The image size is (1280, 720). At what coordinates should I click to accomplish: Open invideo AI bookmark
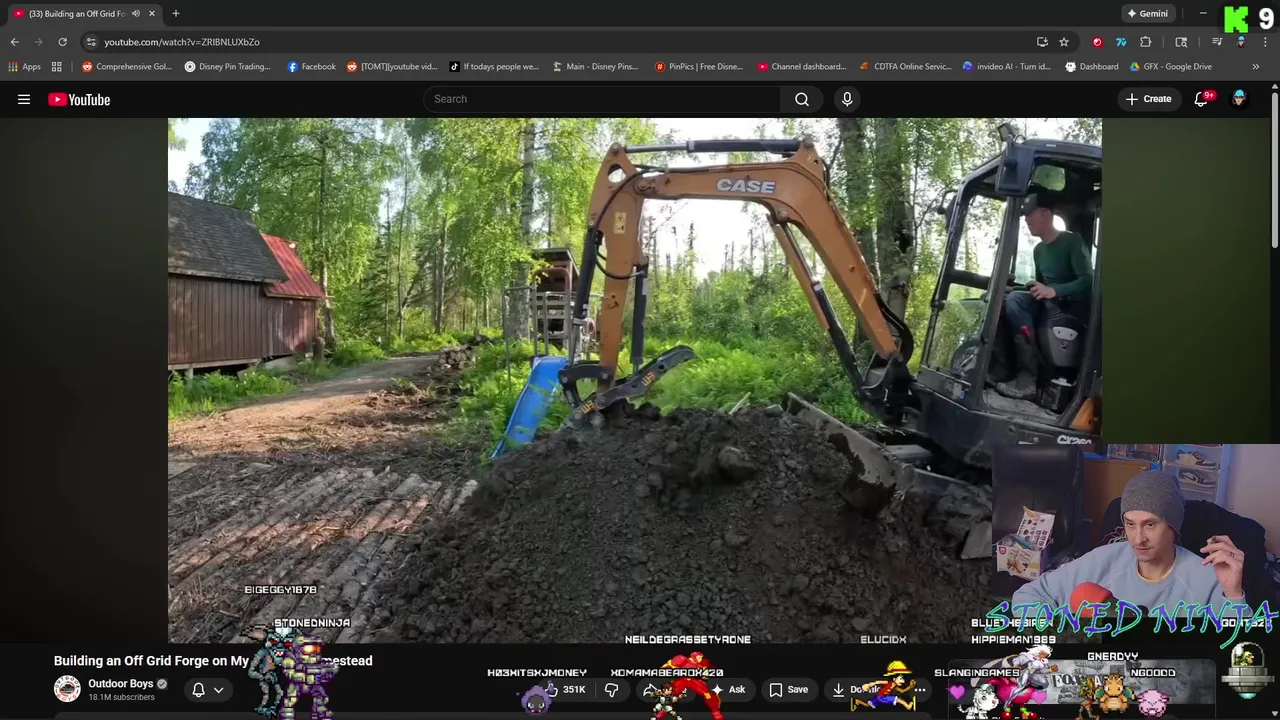(1007, 67)
